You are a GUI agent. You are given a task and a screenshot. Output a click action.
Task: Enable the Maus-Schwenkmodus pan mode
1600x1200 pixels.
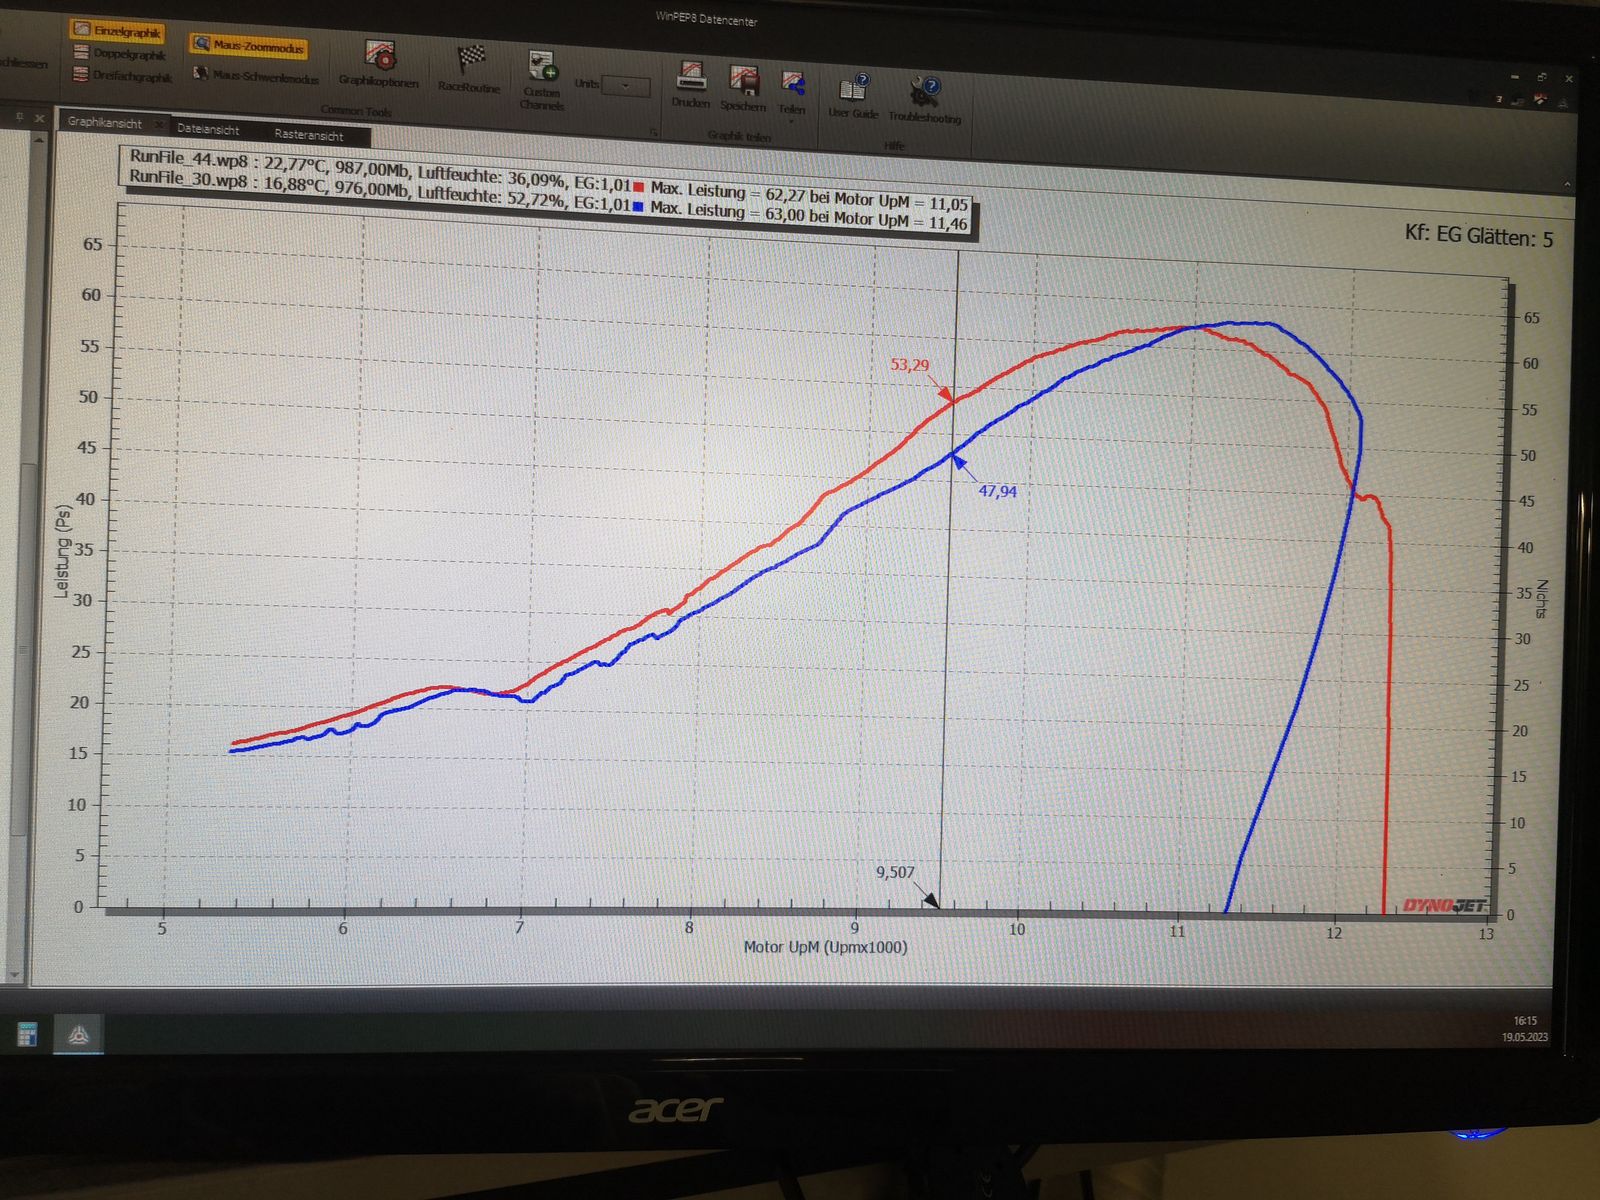coord(256,77)
